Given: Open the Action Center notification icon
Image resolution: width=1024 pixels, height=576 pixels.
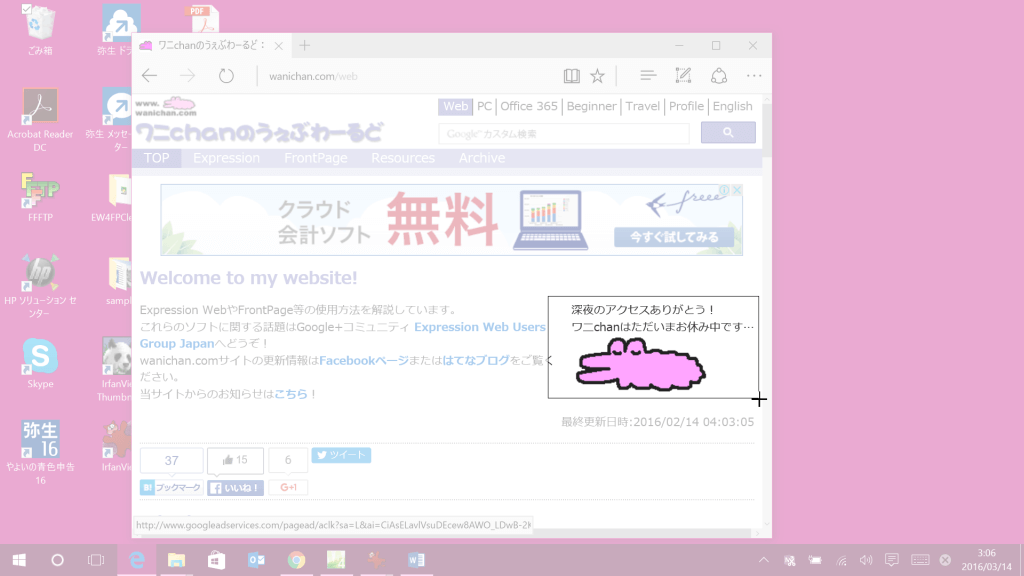Looking at the screenshot, I should [891, 560].
